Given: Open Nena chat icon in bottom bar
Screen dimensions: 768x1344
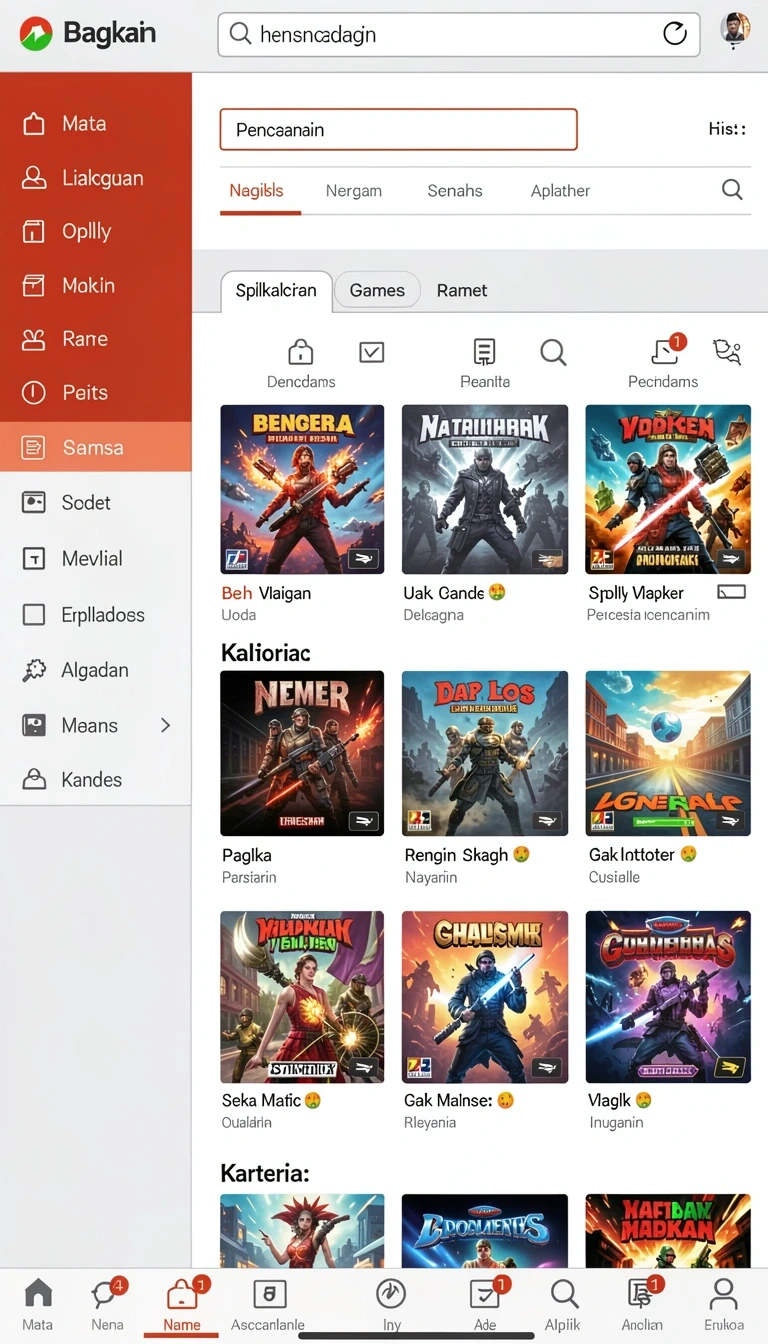Looking at the screenshot, I should (x=106, y=1293).
